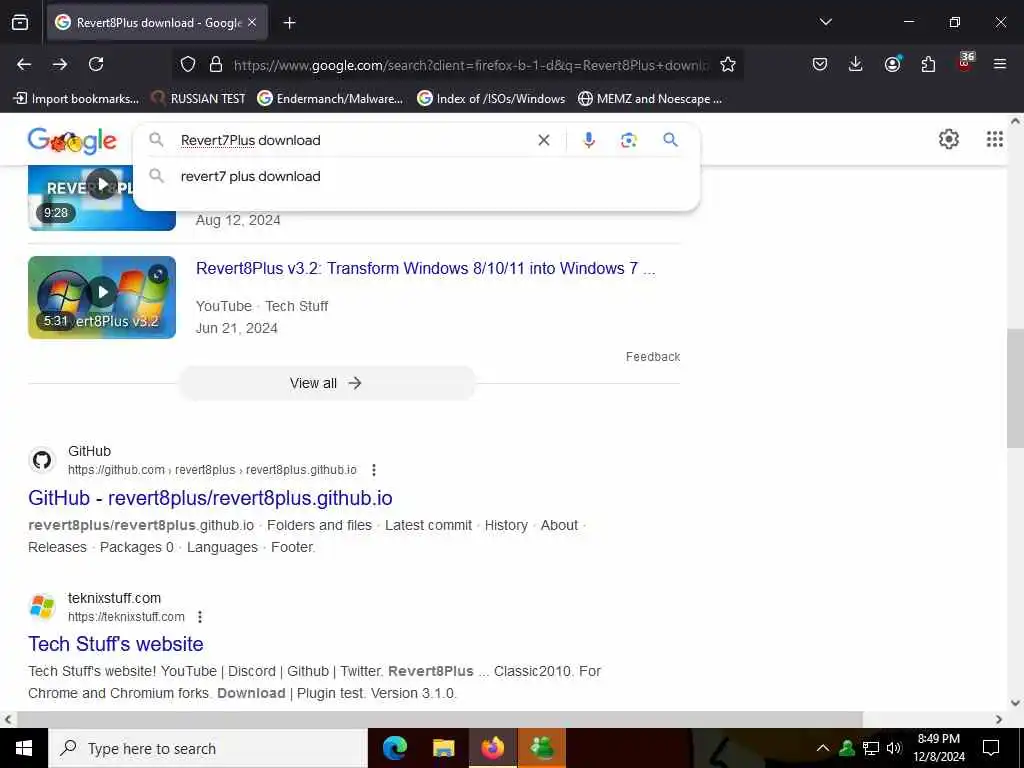The height and width of the screenshot is (768, 1024).
Task: Click the taskbar clock showing 8:49 PM
Action: (938, 748)
